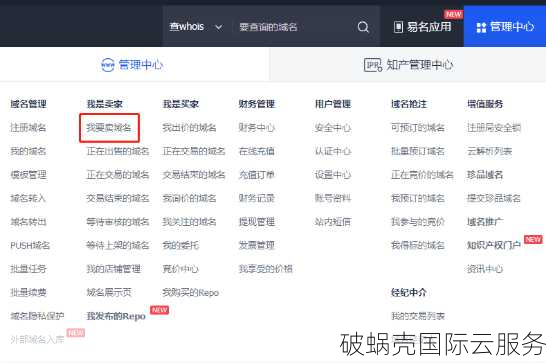The width and height of the screenshot is (546, 363).
Task: Open 我的店铺管理
Action: pyautogui.click(x=114, y=269)
